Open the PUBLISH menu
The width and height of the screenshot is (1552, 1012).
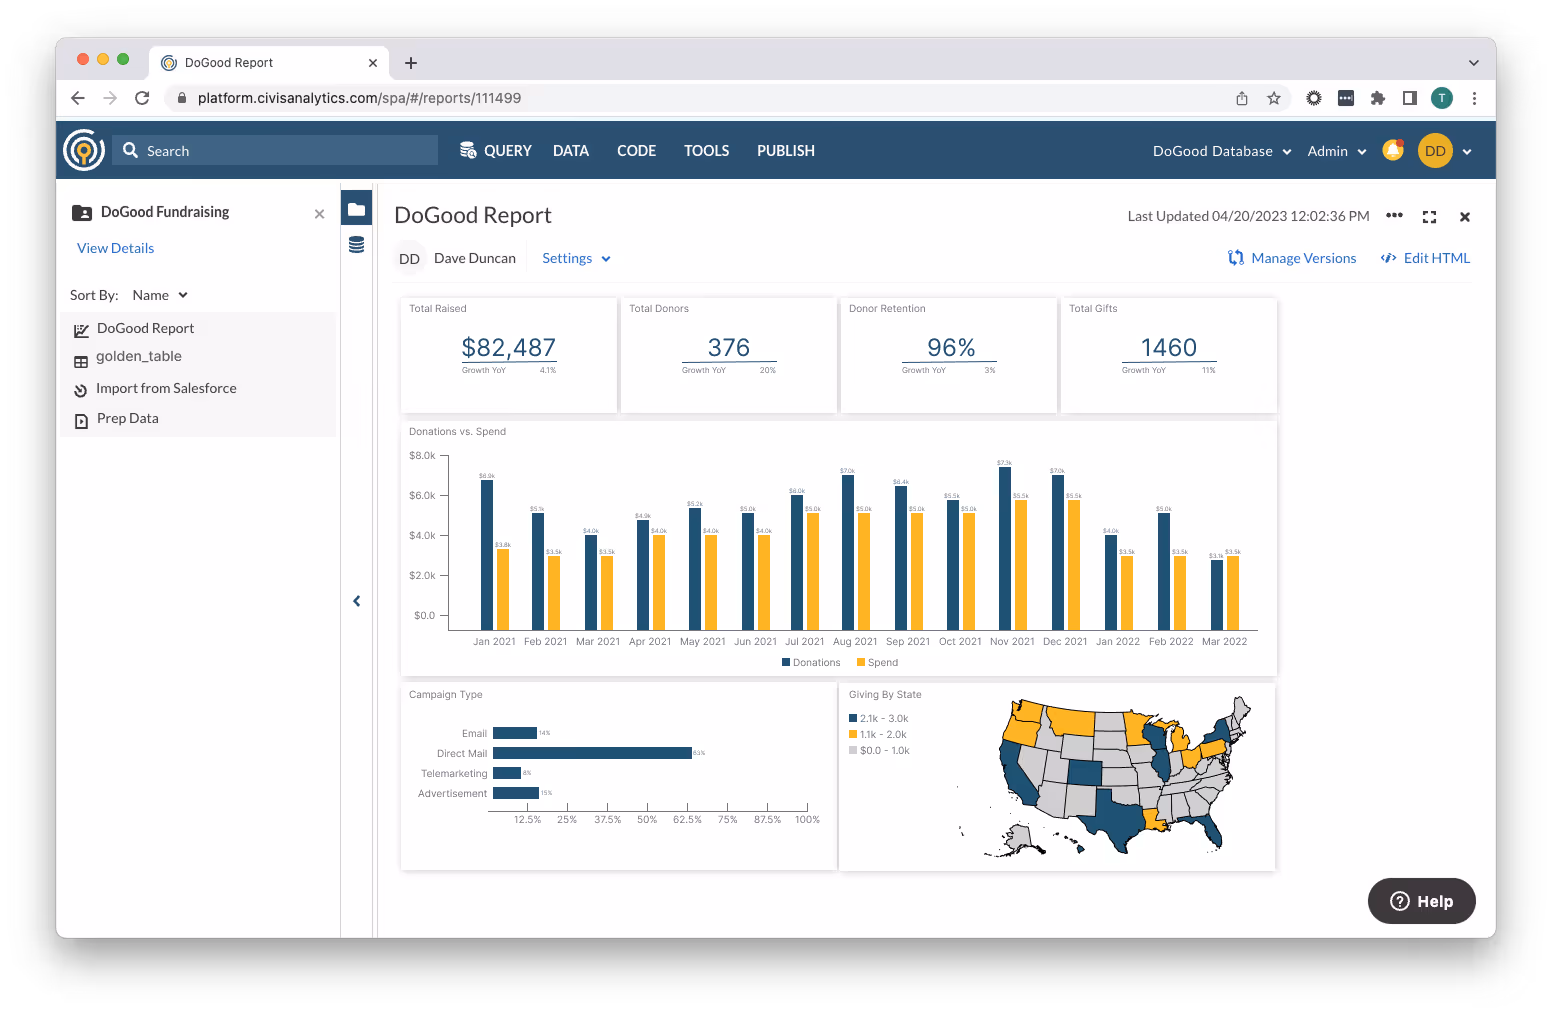(x=786, y=151)
